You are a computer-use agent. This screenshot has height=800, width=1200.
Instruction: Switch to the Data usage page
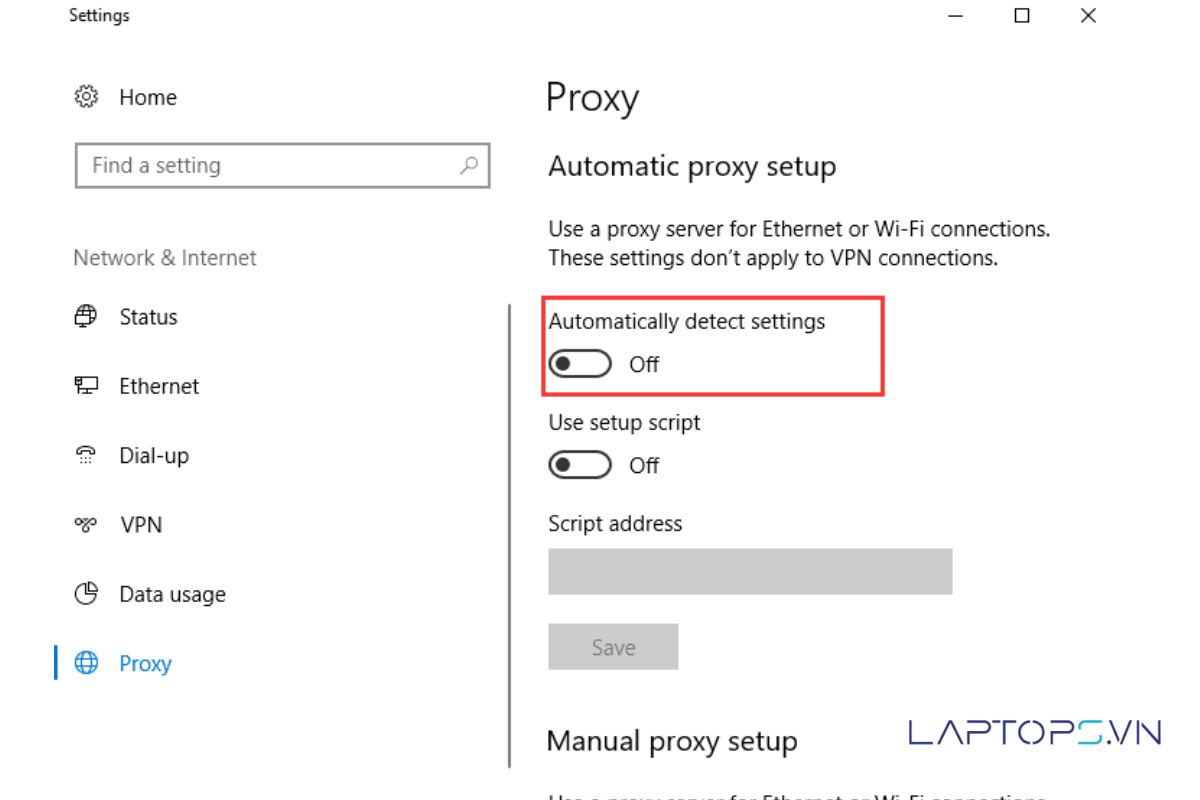click(172, 594)
